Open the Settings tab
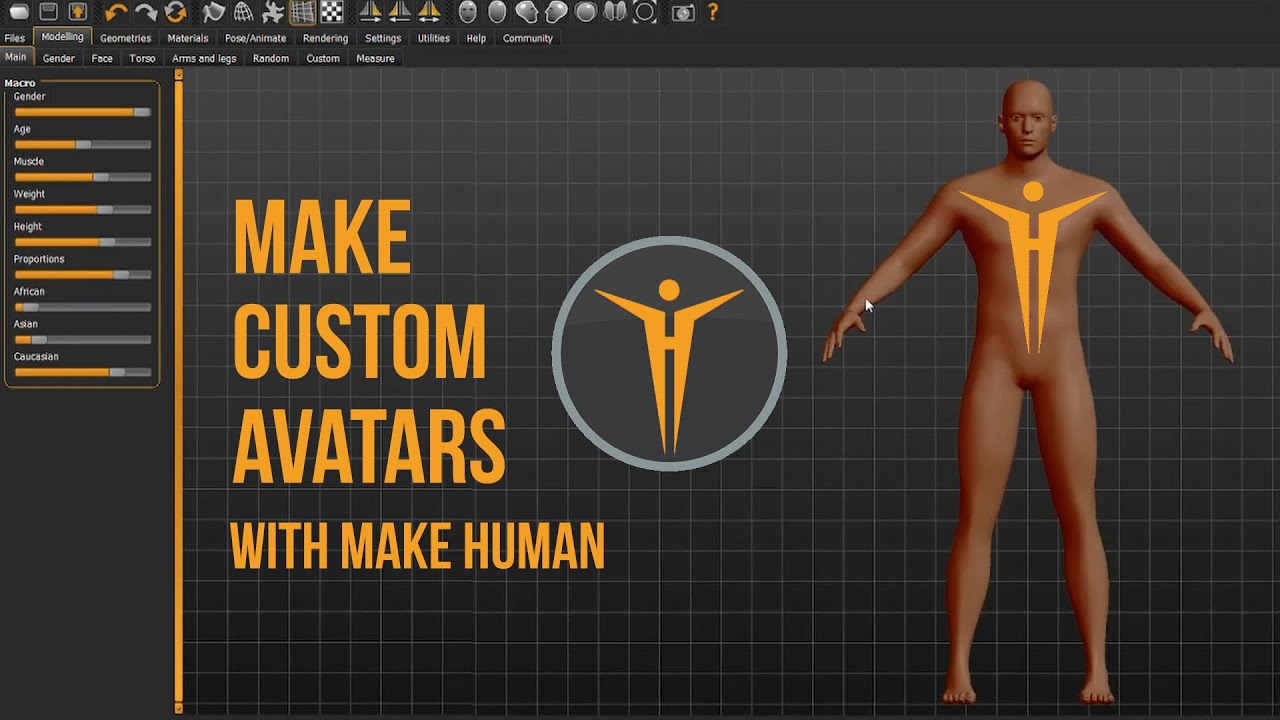 click(383, 38)
